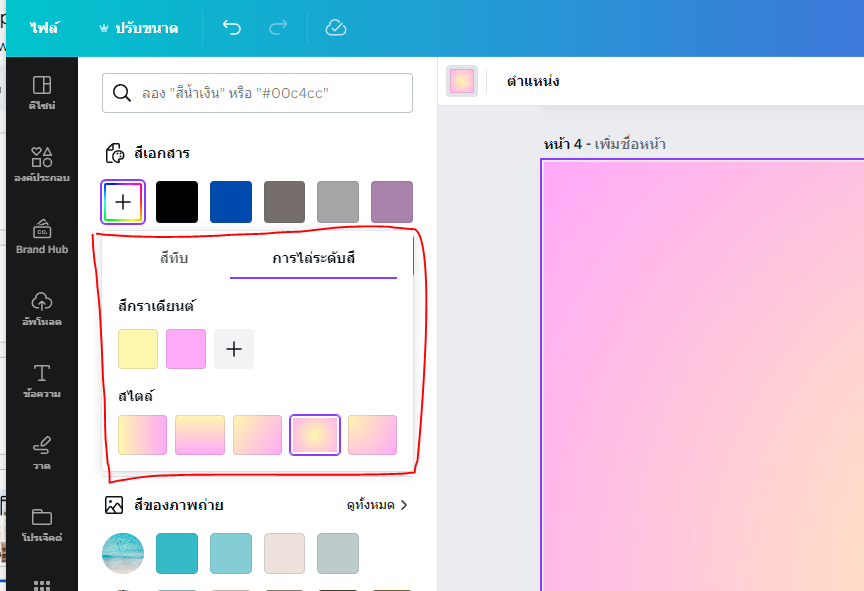Select the teal photo color swatch
Viewport: 864px width, 591px height.
tap(177, 554)
